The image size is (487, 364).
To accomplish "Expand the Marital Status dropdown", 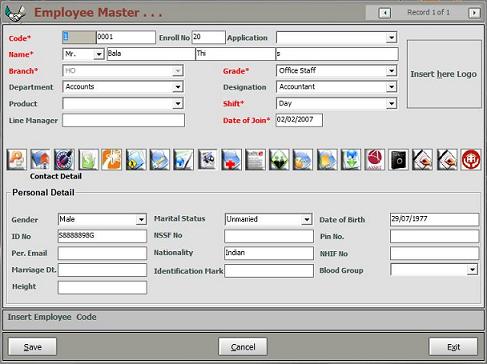I will click(x=307, y=219).
